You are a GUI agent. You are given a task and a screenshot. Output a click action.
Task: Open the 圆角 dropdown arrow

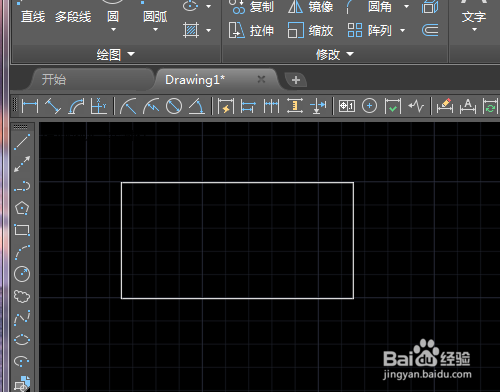pyautogui.click(x=406, y=6)
